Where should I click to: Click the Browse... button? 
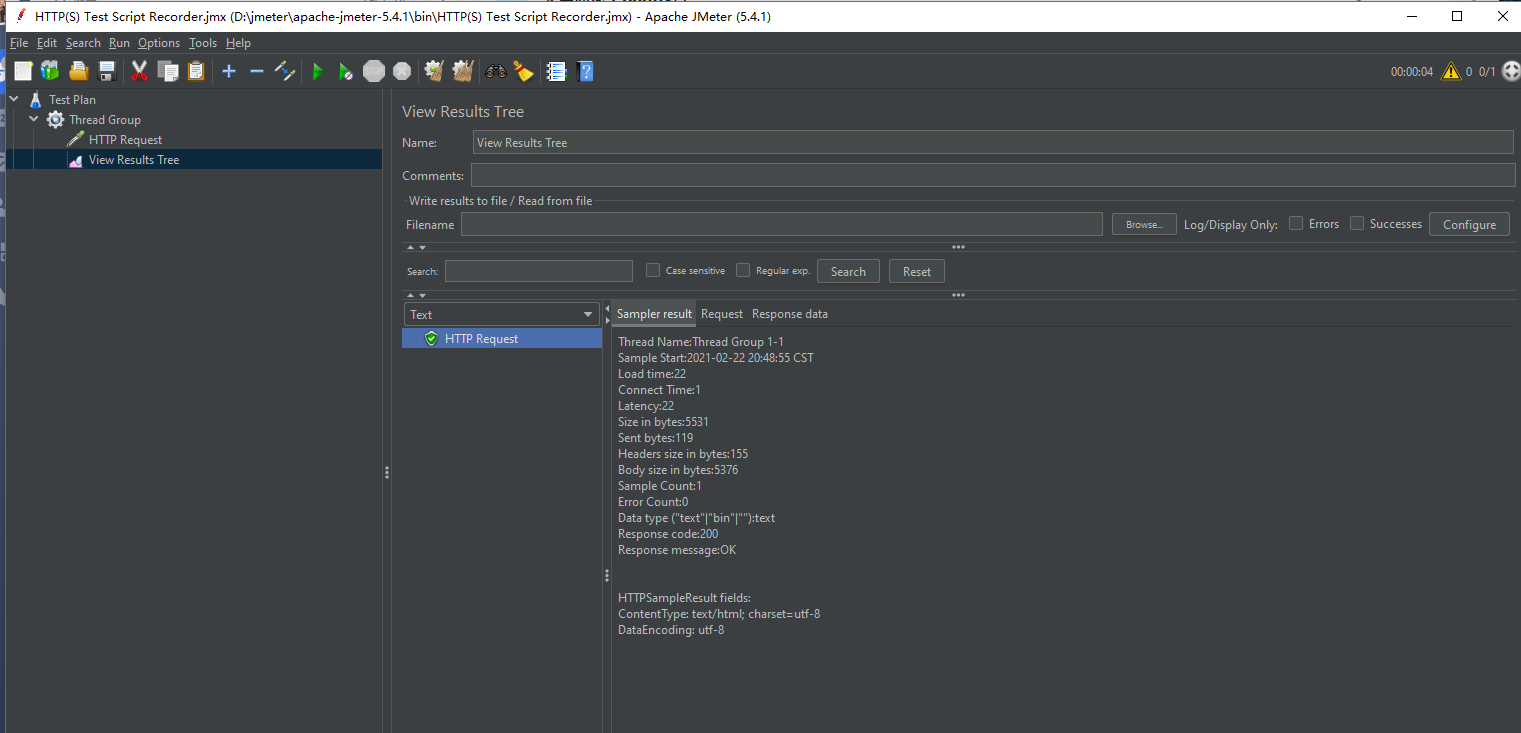pos(1144,225)
